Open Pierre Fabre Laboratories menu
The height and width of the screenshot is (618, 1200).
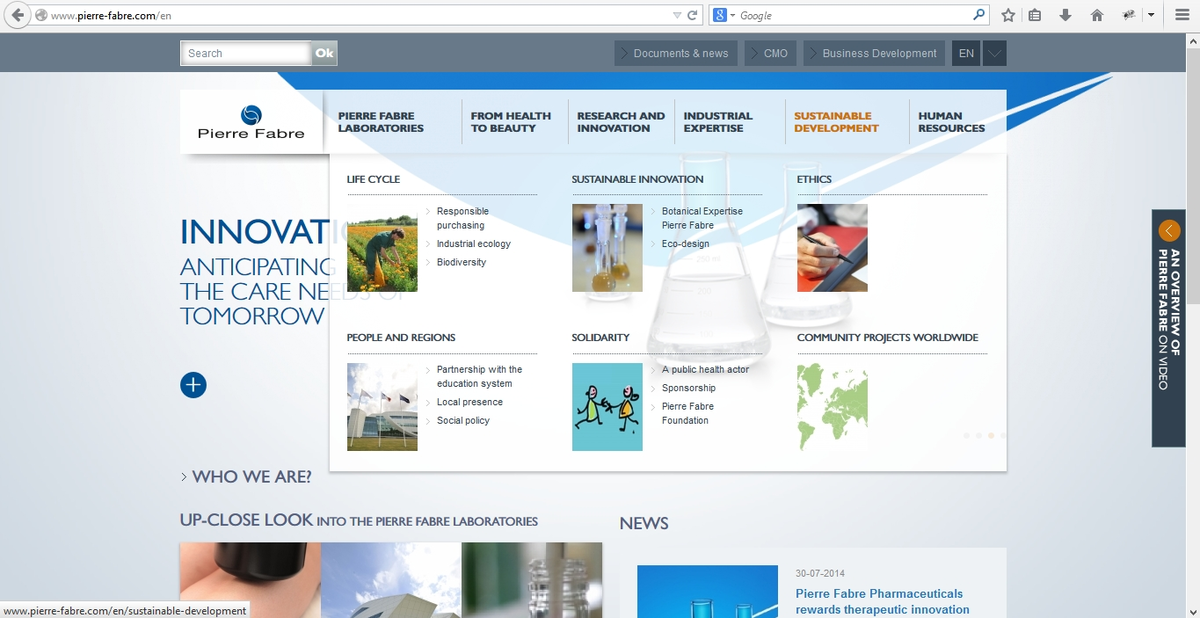click(x=381, y=122)
